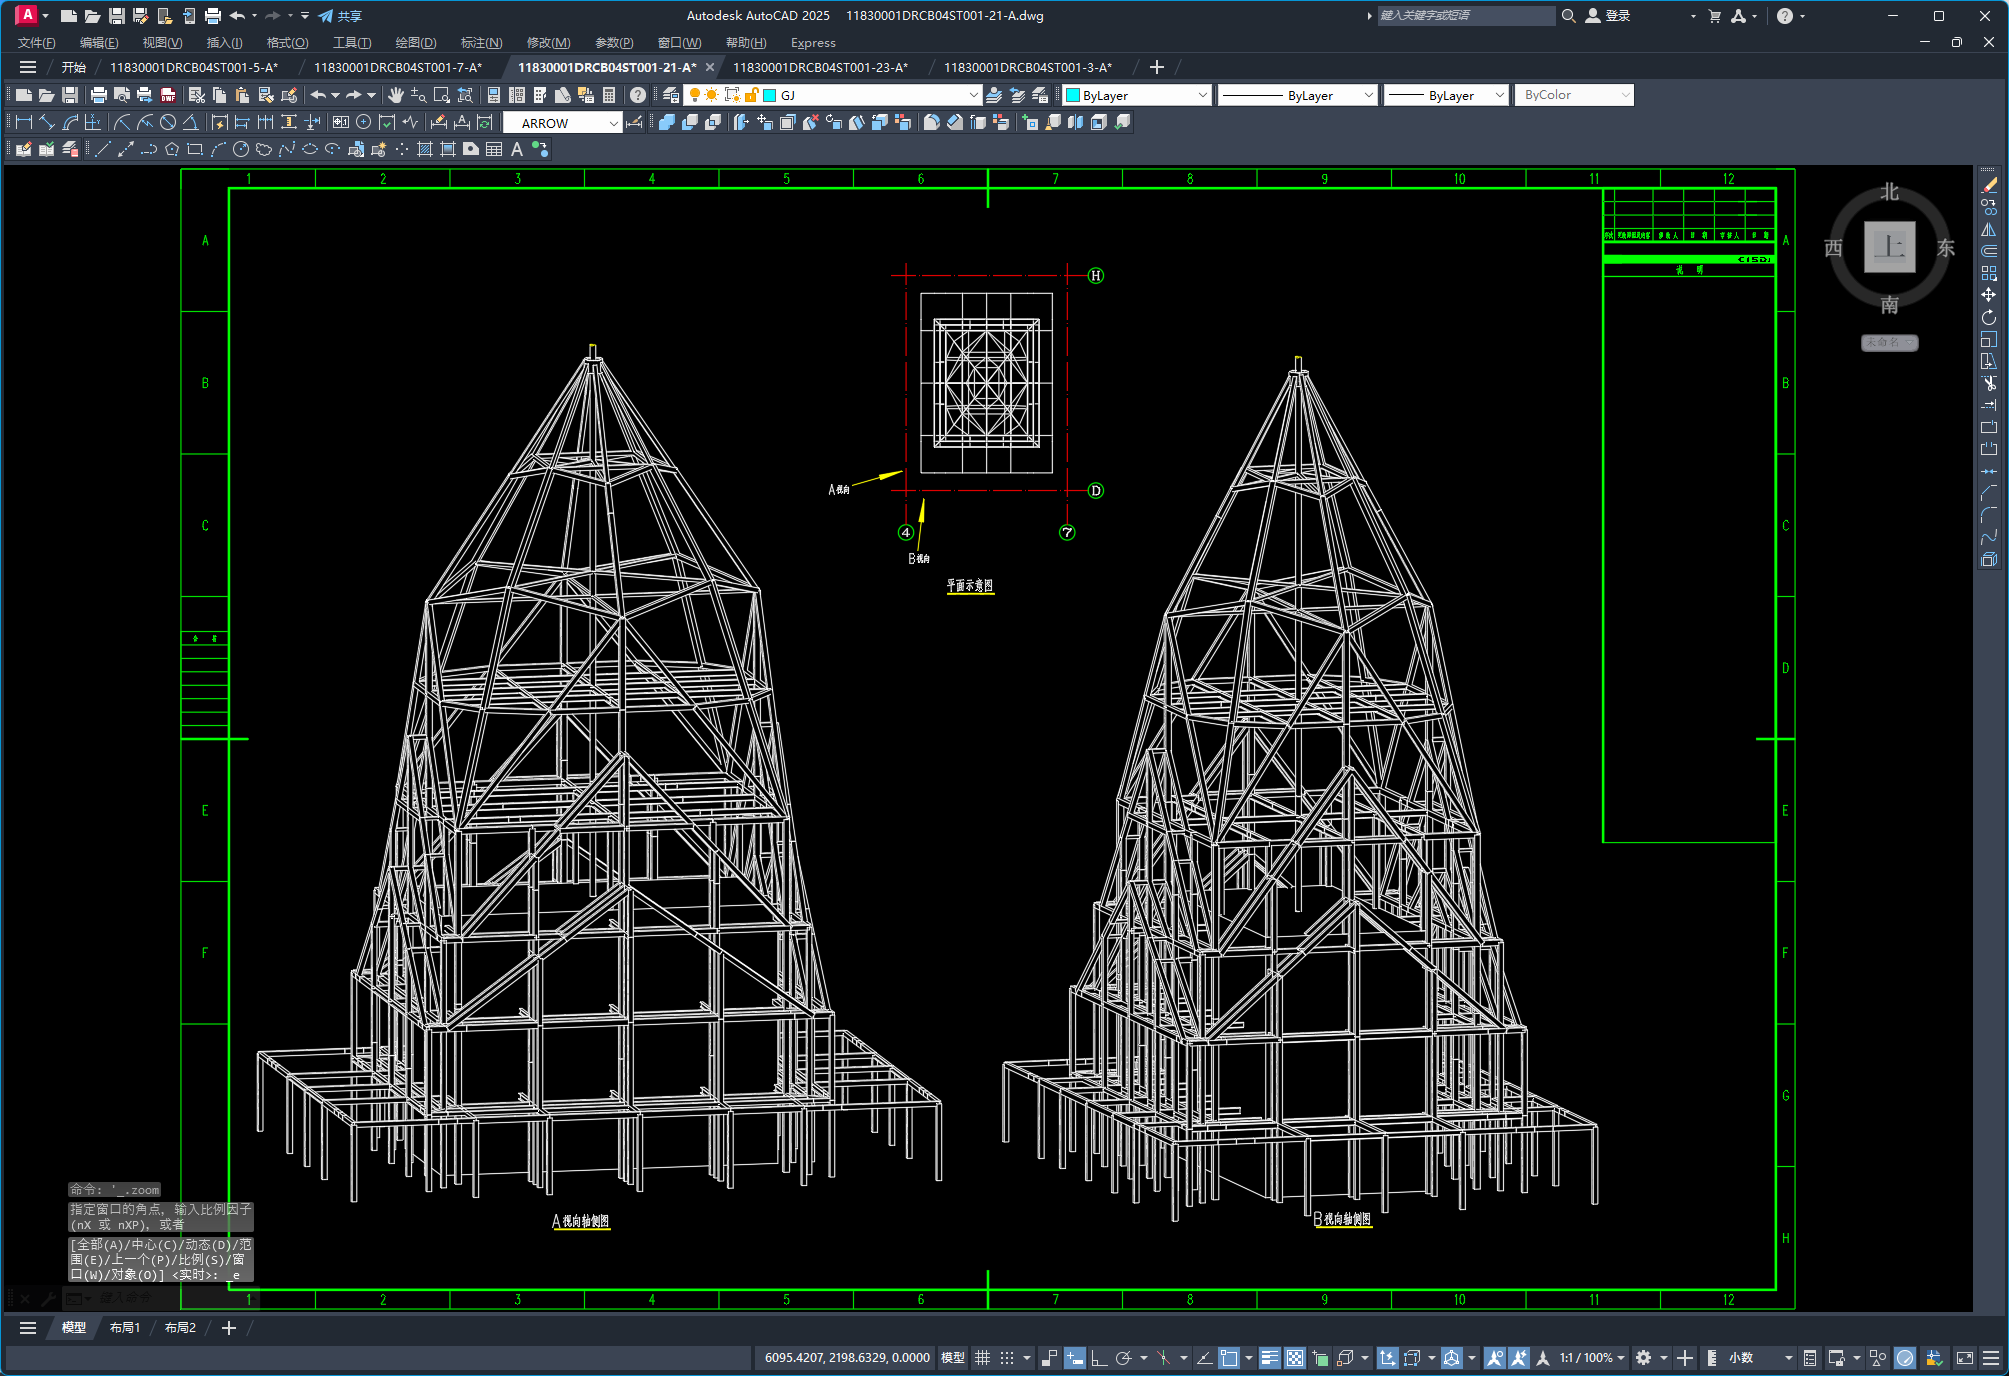Viewport: 2009px width, 1376px height.
Task: Select the Circle draw tool
Action: pyautogui.click(x=241, y=149)
